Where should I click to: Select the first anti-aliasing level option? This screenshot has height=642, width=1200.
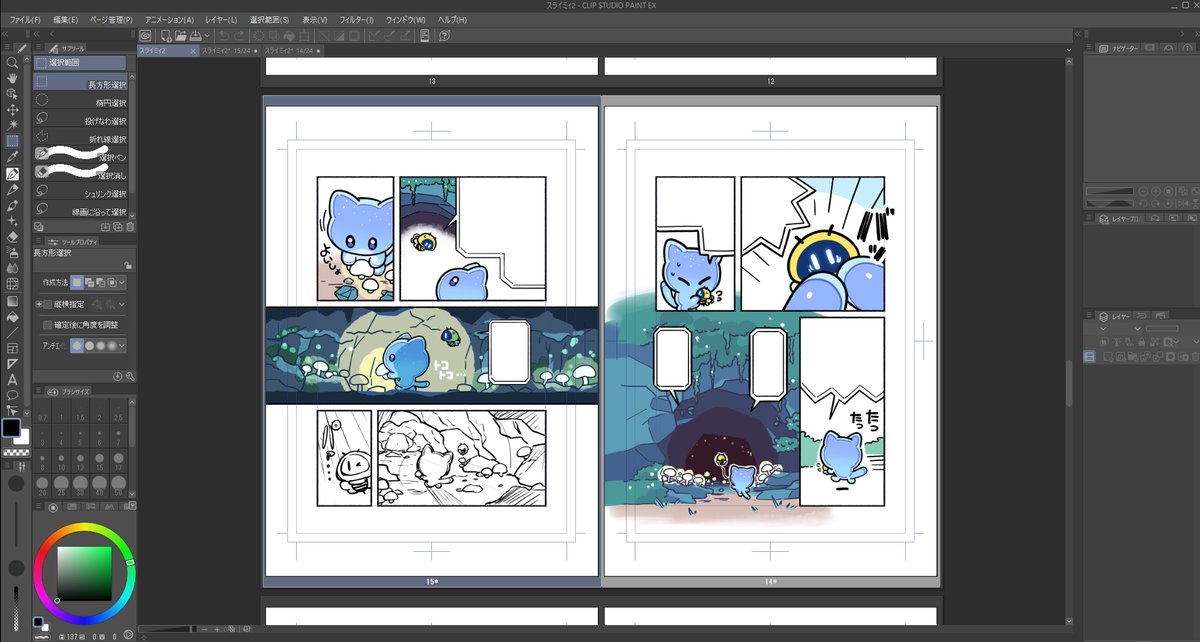(x=78, y=346)
